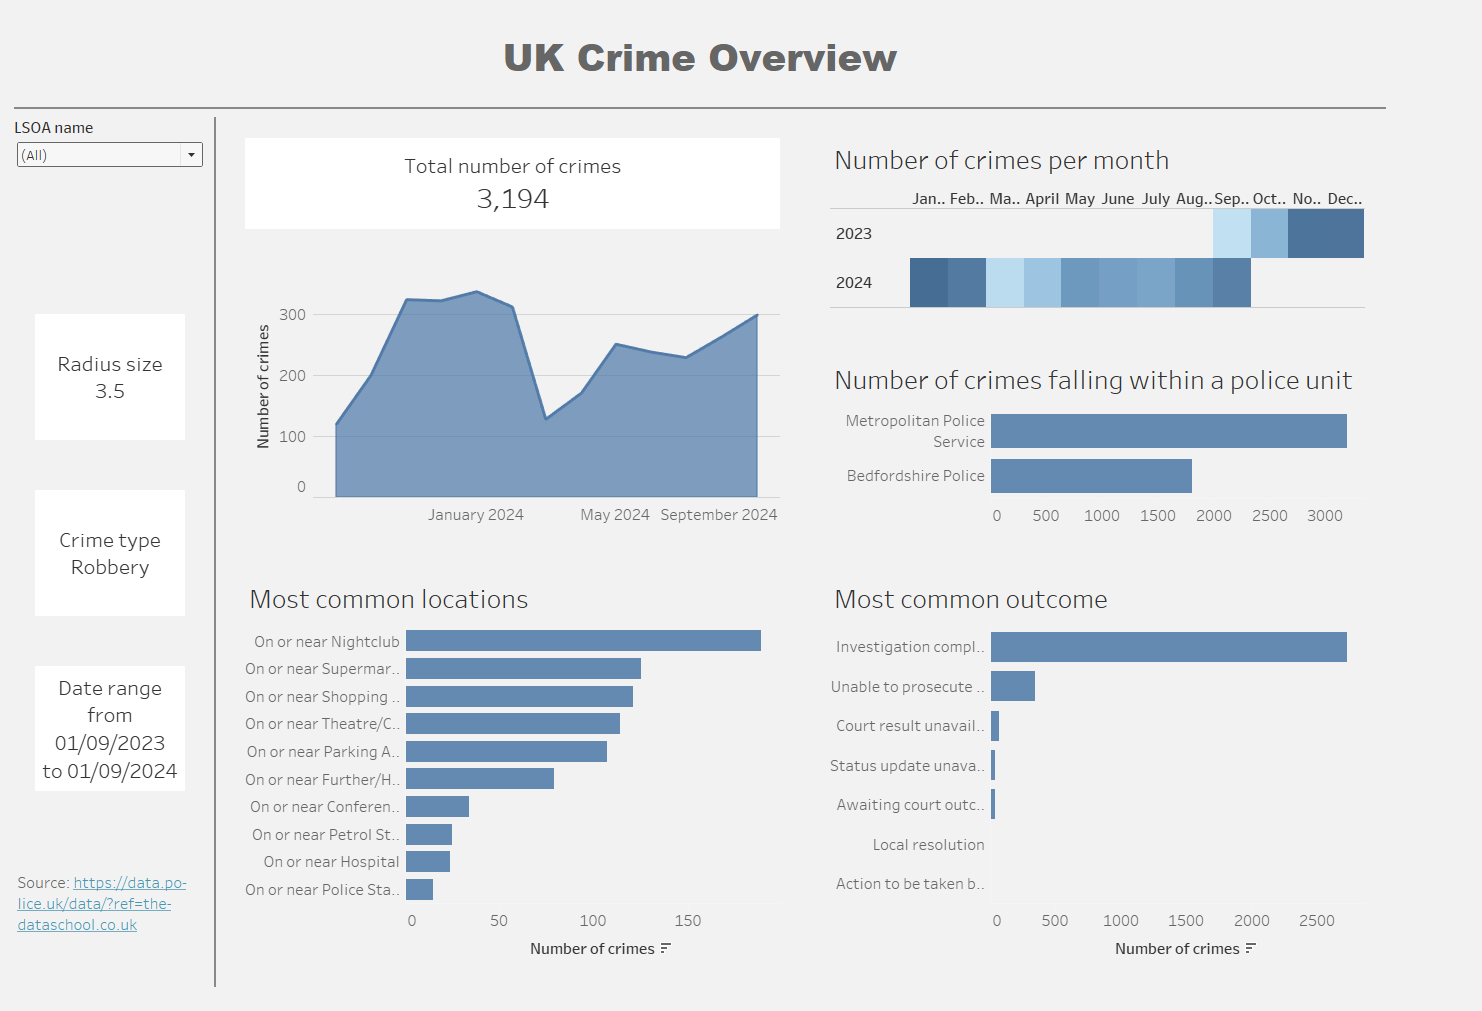Click sort icon beside locations Number of crimes
The width and height of the screenshot is (1482, 1011).
[666, 948]
